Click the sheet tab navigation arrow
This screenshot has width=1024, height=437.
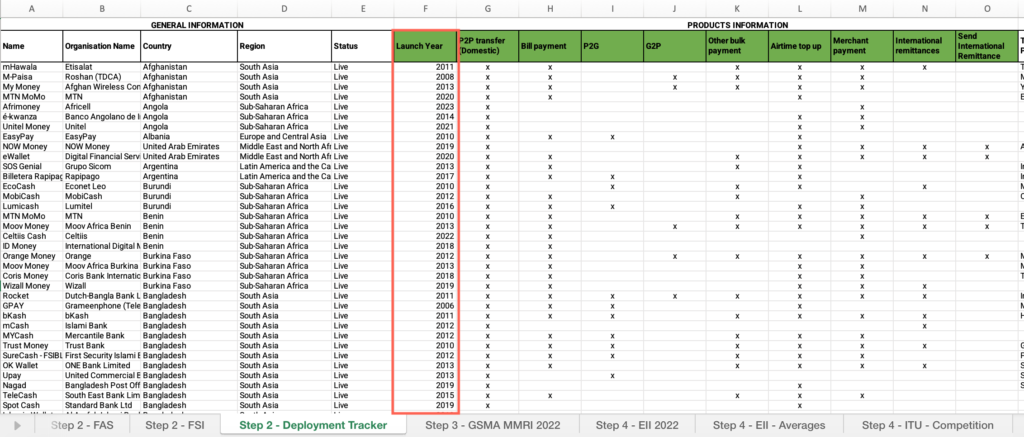point(18,425)
